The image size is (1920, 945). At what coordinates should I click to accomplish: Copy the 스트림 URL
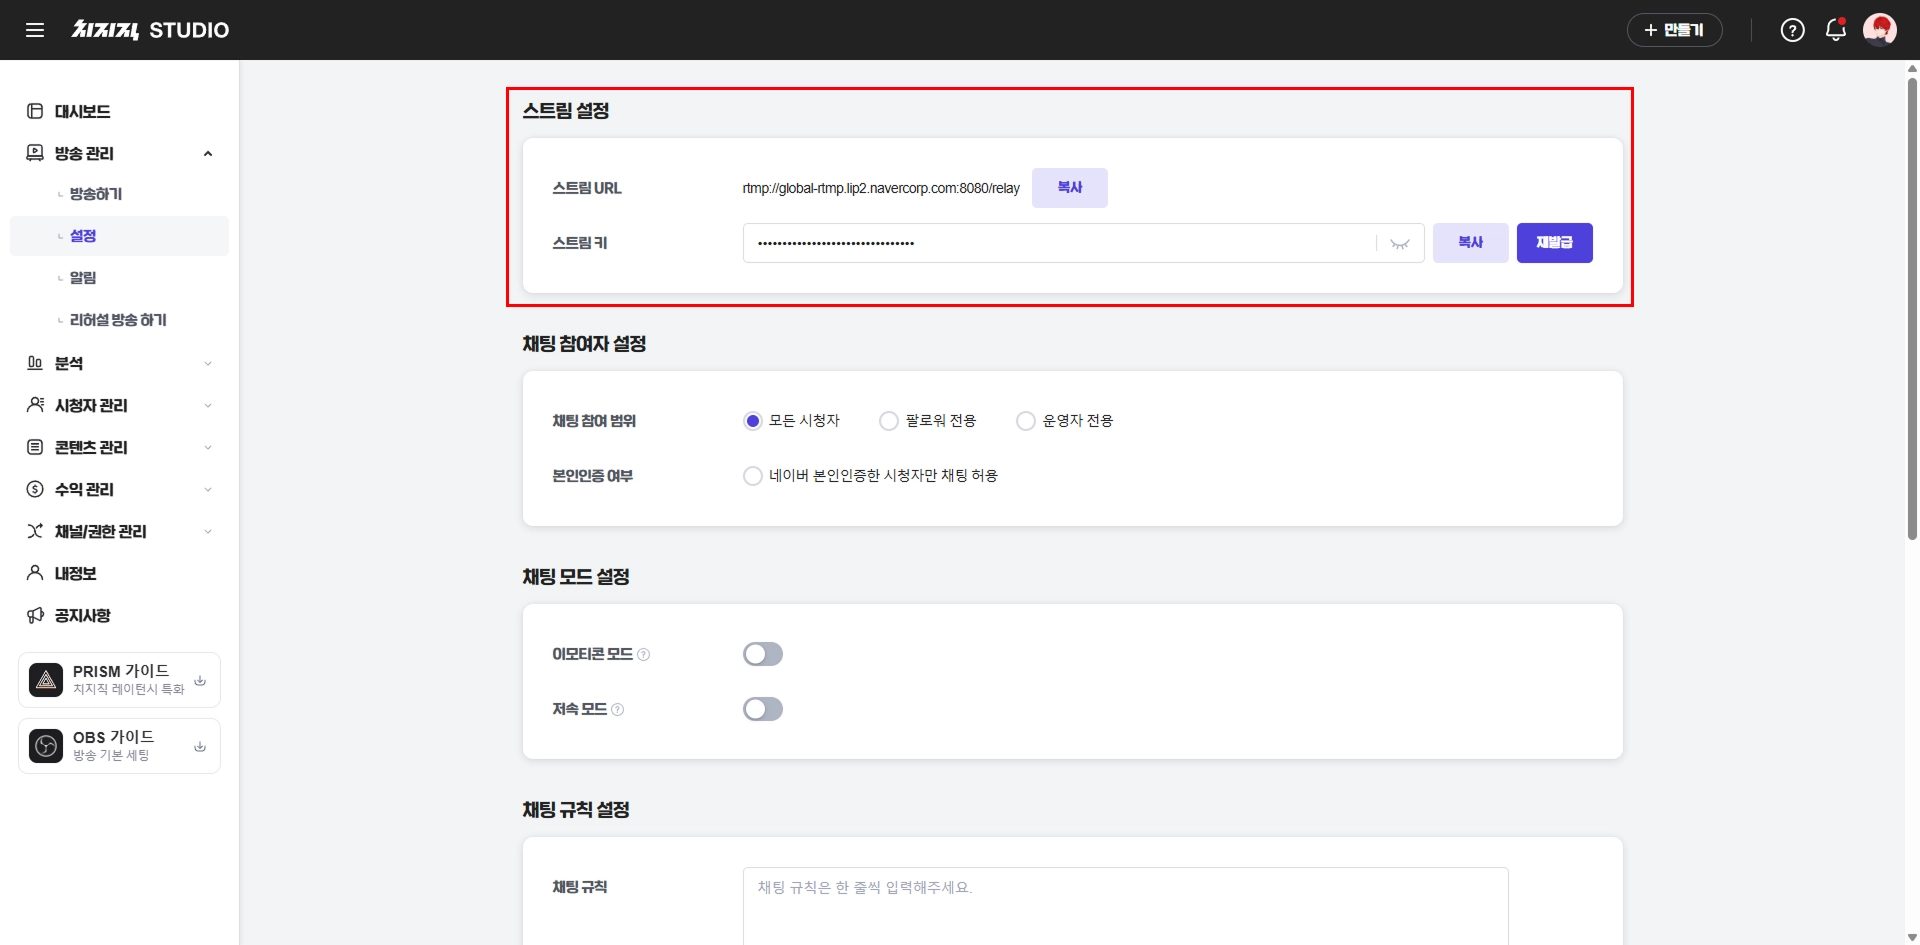1070,188
